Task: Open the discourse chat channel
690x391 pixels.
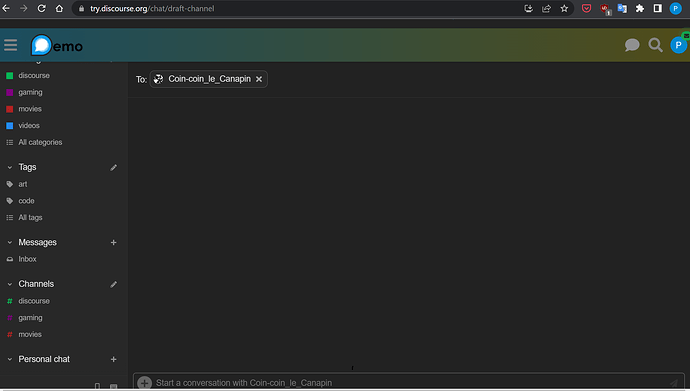Action: 34,301
